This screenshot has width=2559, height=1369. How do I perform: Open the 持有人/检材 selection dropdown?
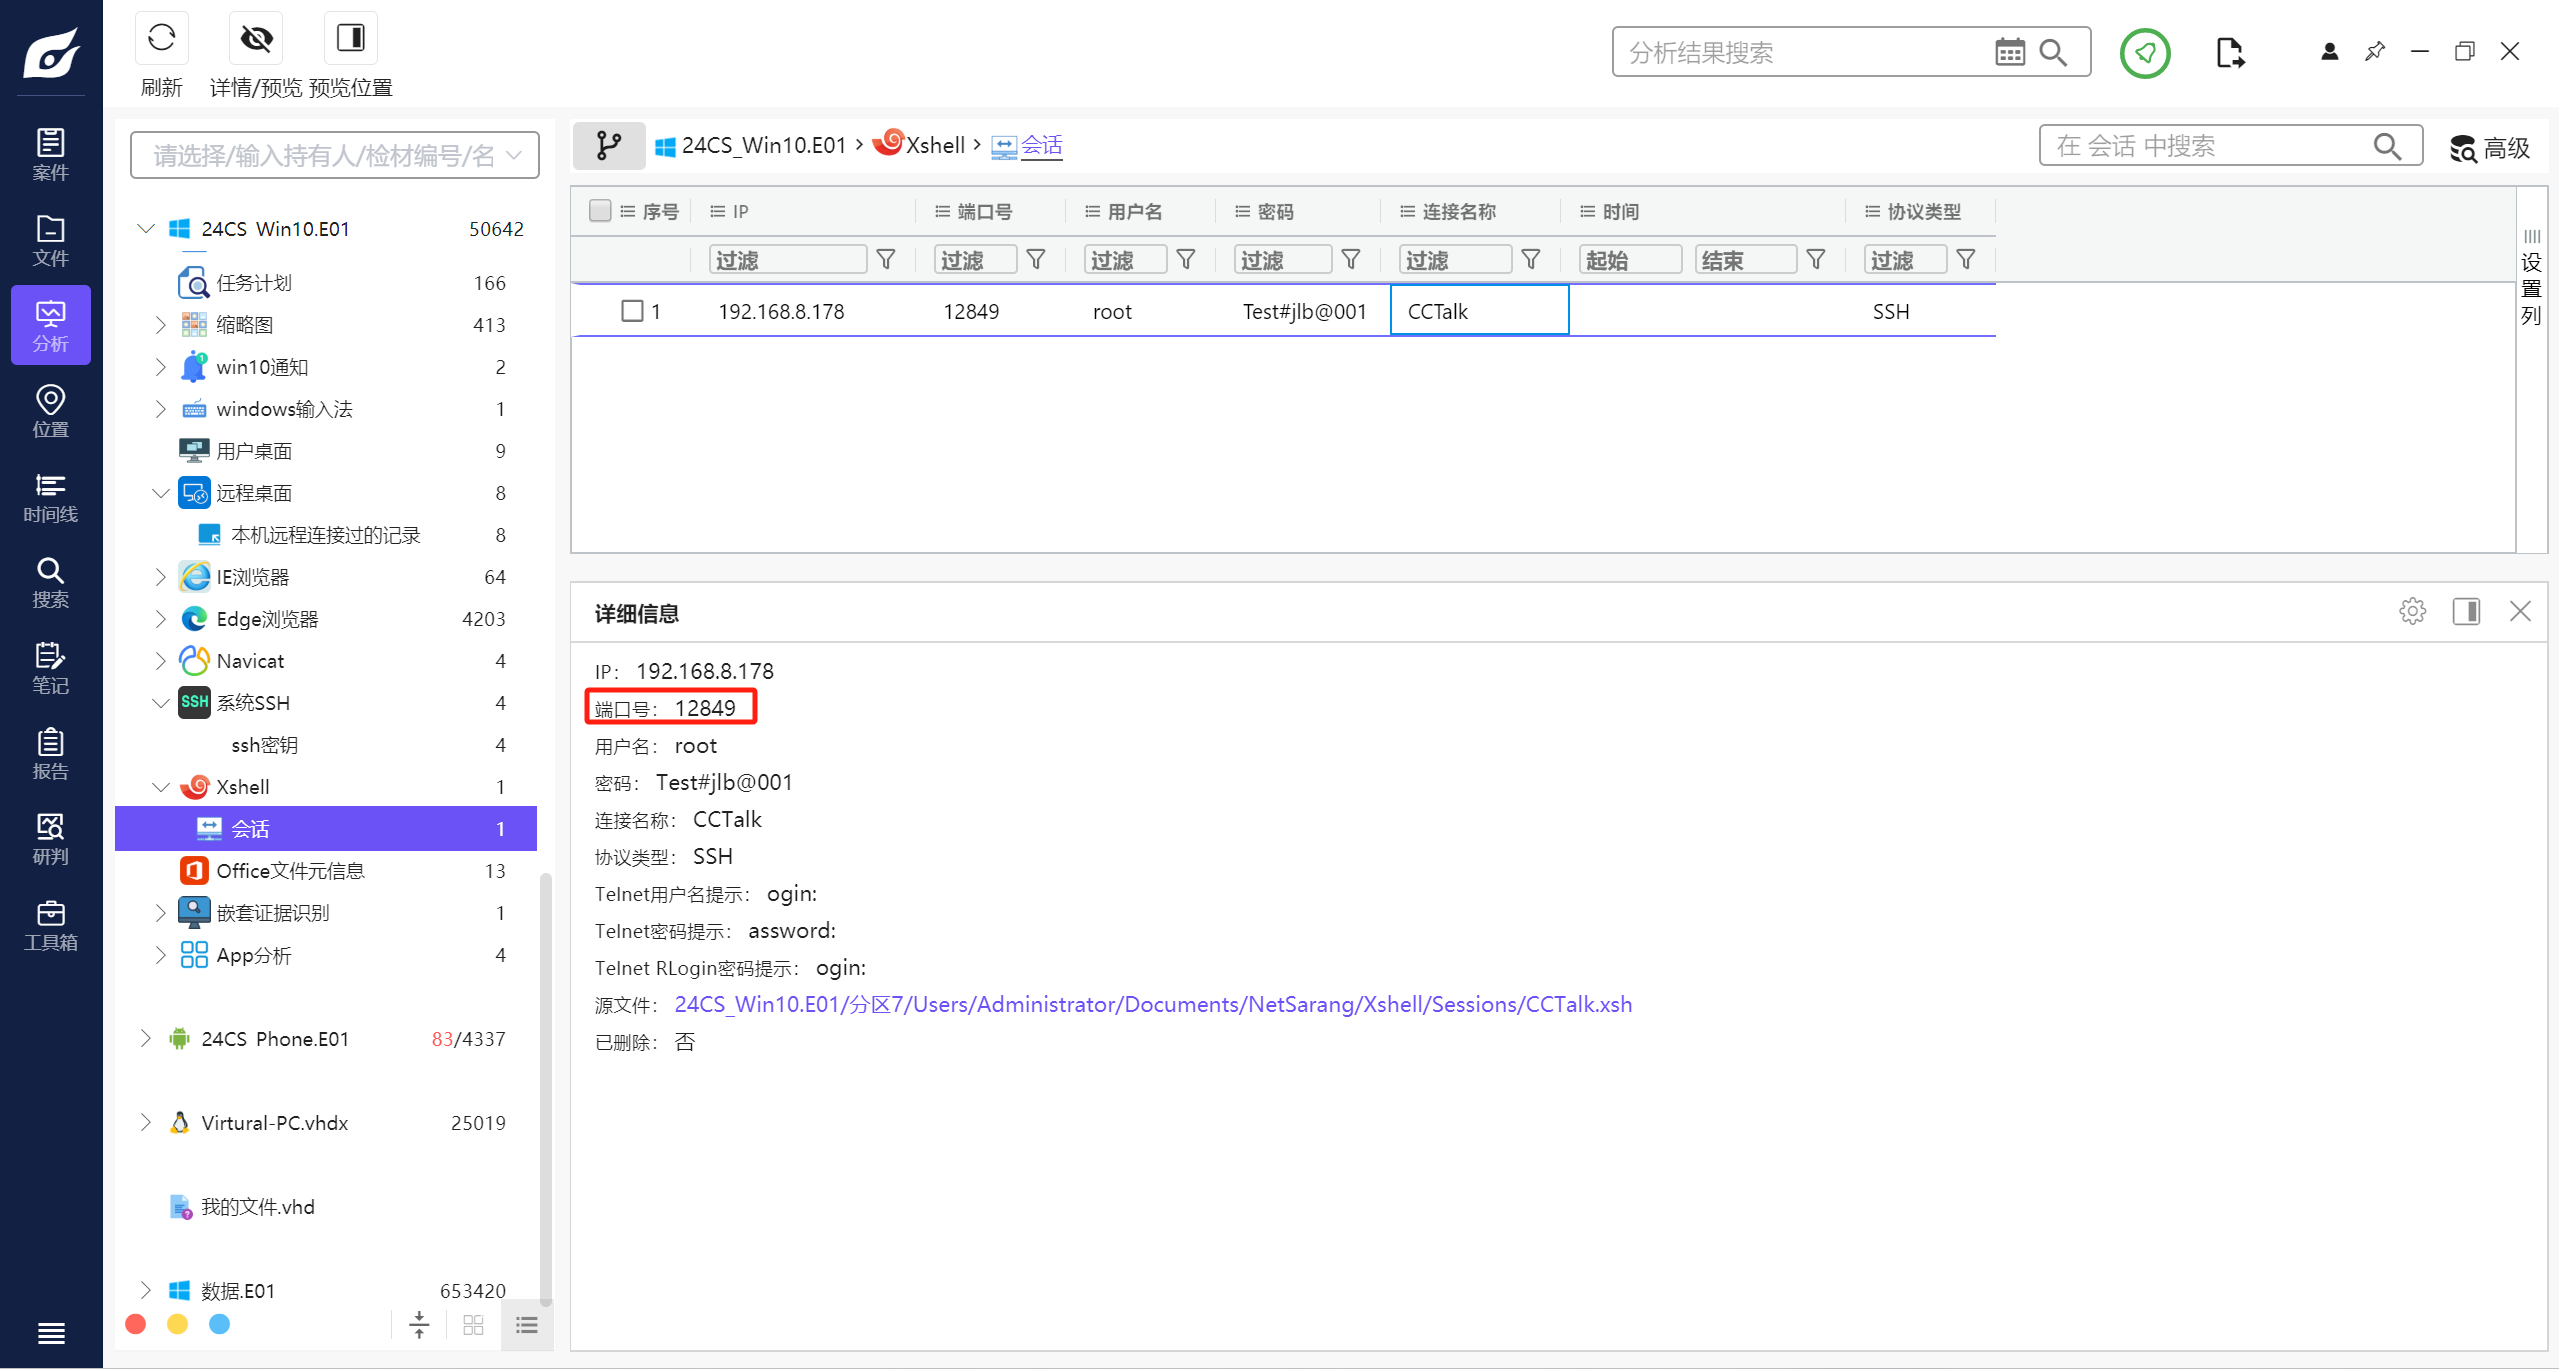point(334,155)
